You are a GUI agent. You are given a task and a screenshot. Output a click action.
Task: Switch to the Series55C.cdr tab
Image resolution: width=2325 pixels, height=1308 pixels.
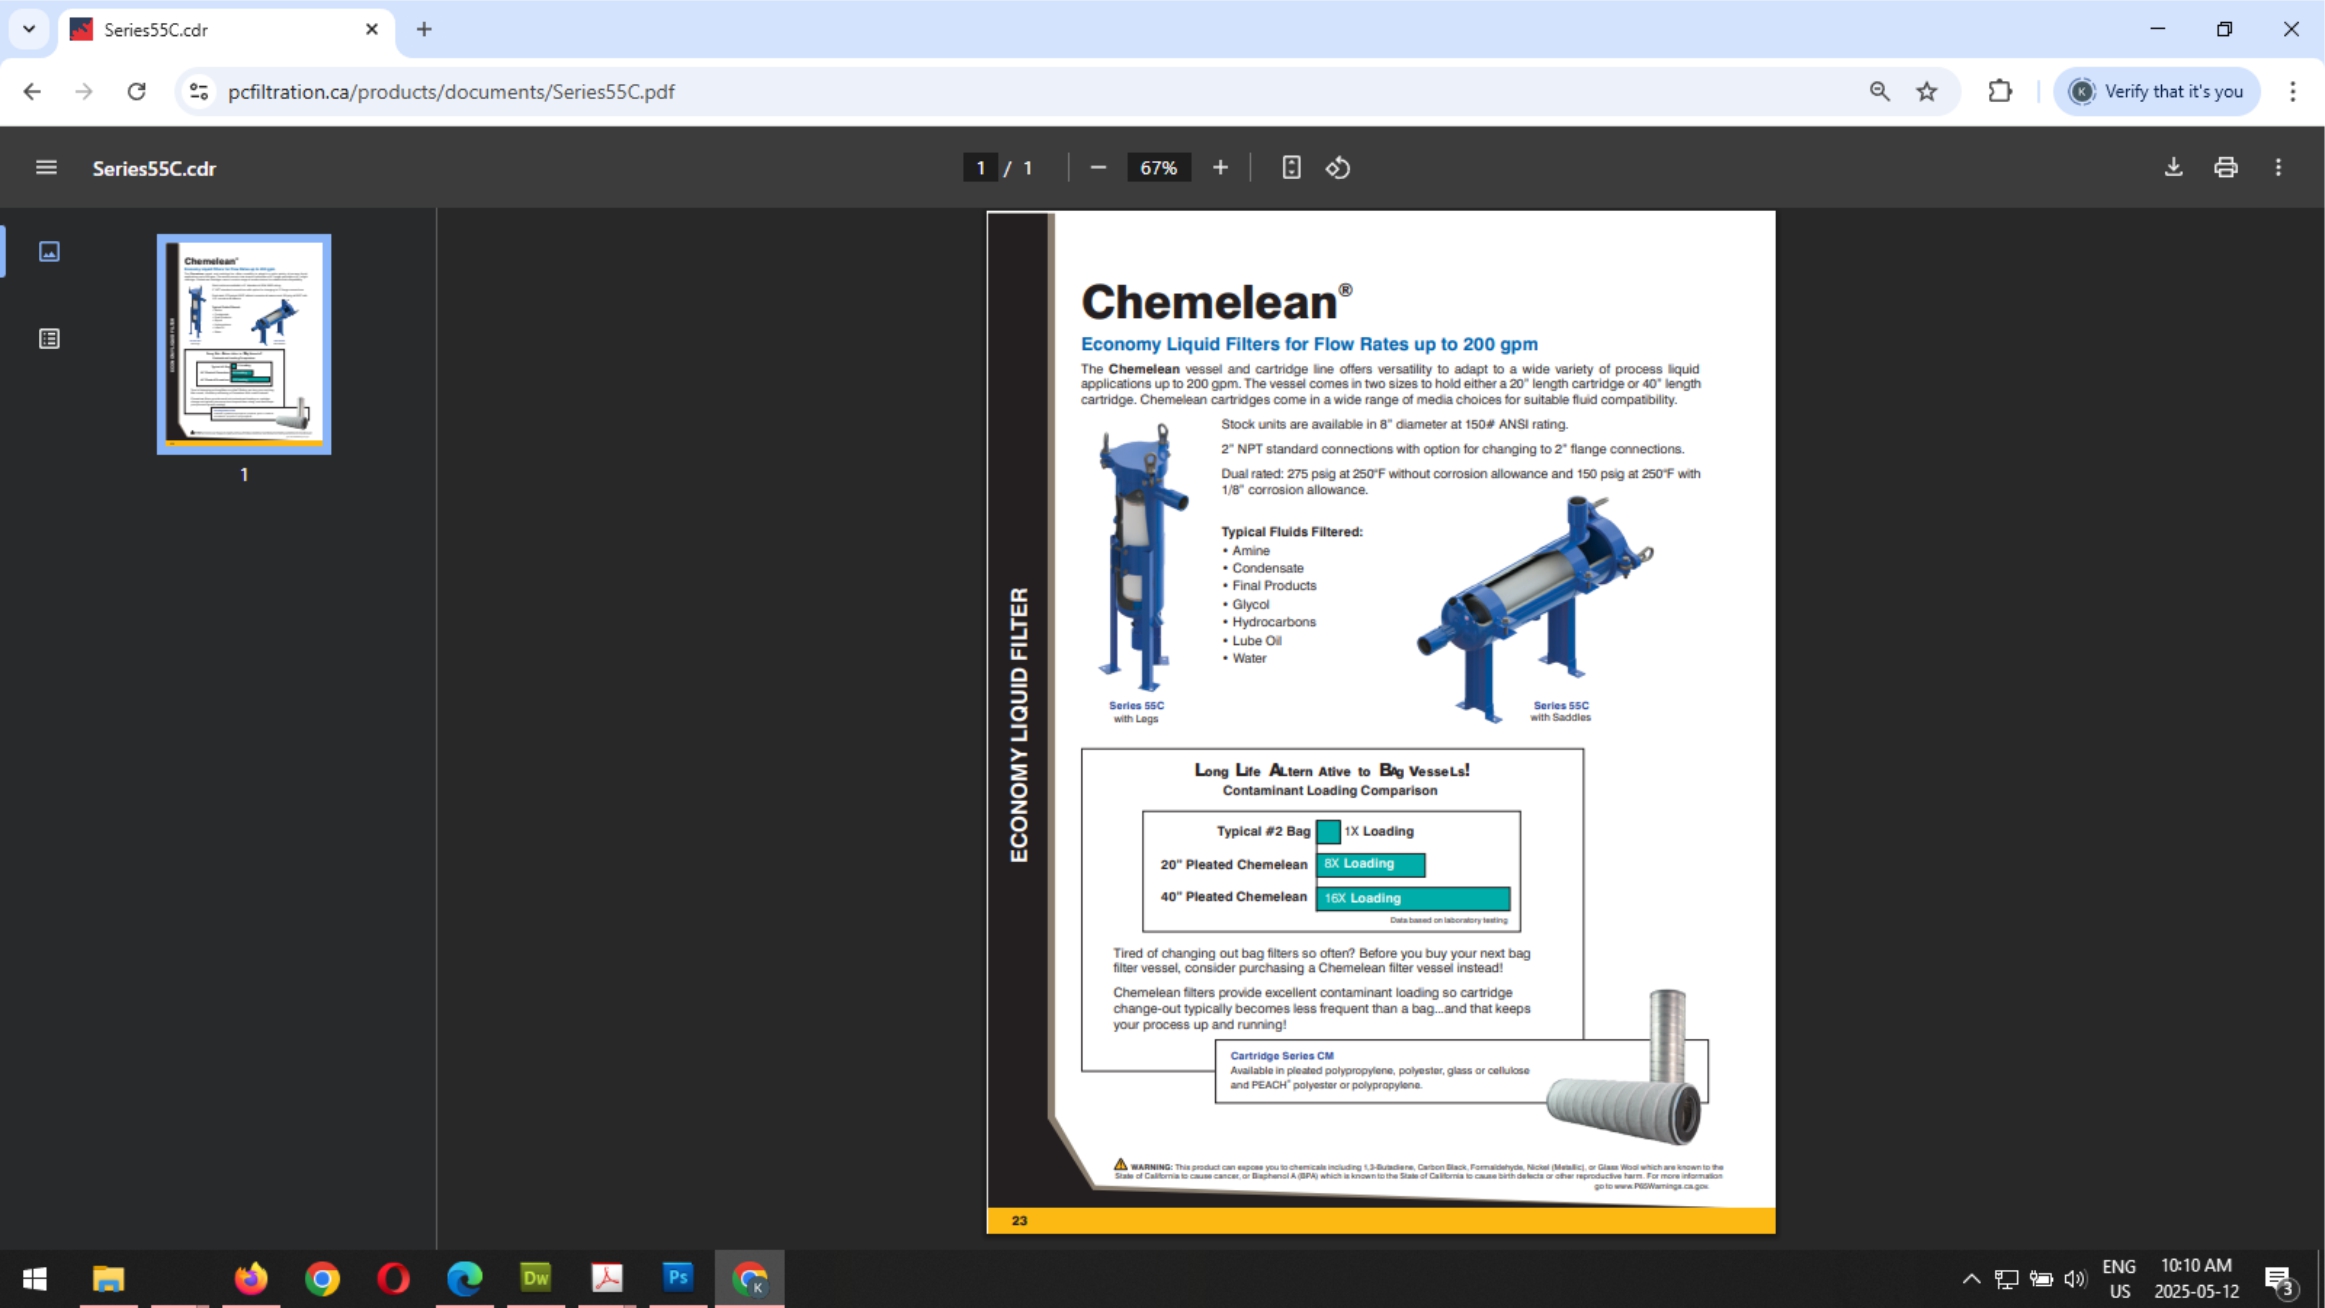click(200, 29)
